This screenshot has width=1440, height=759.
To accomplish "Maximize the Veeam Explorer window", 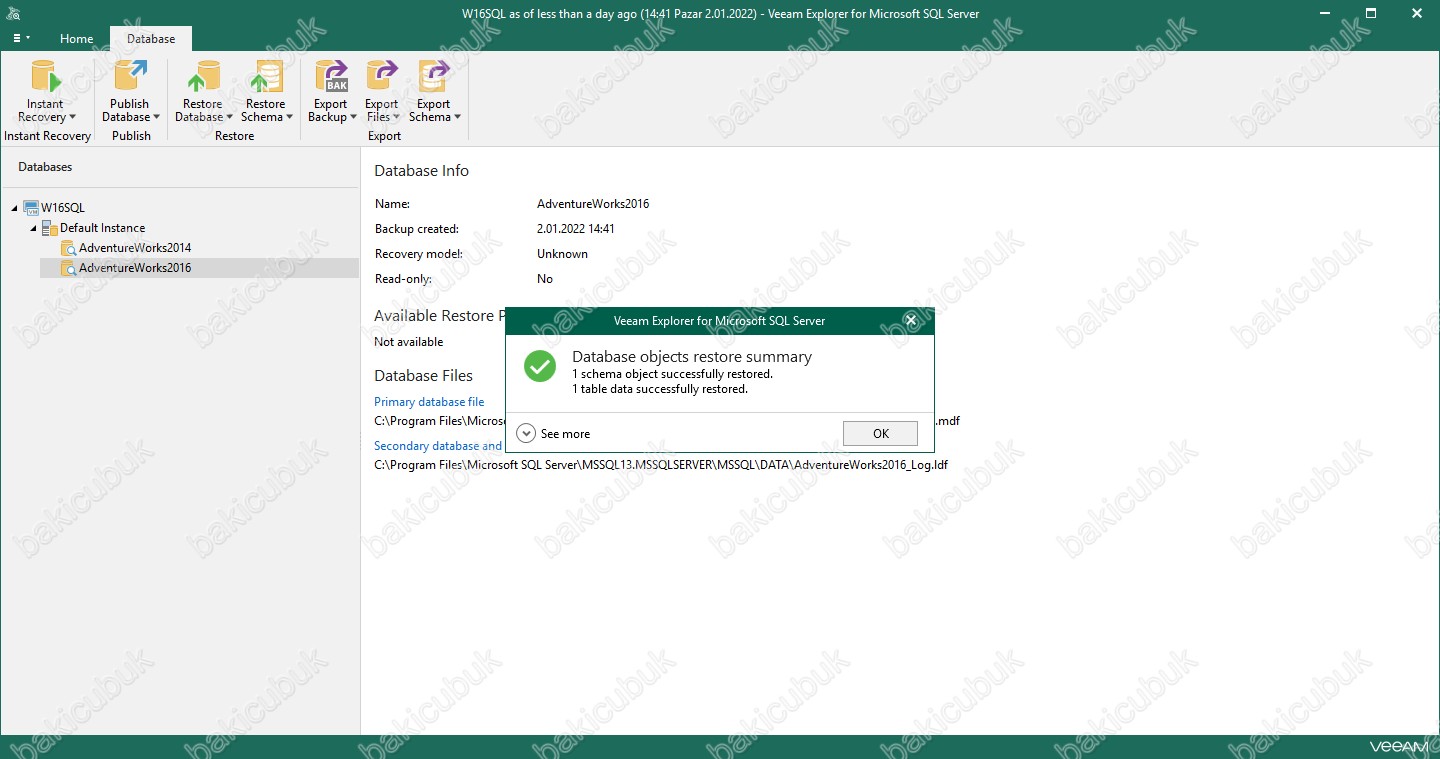I will click(1371, 13).
